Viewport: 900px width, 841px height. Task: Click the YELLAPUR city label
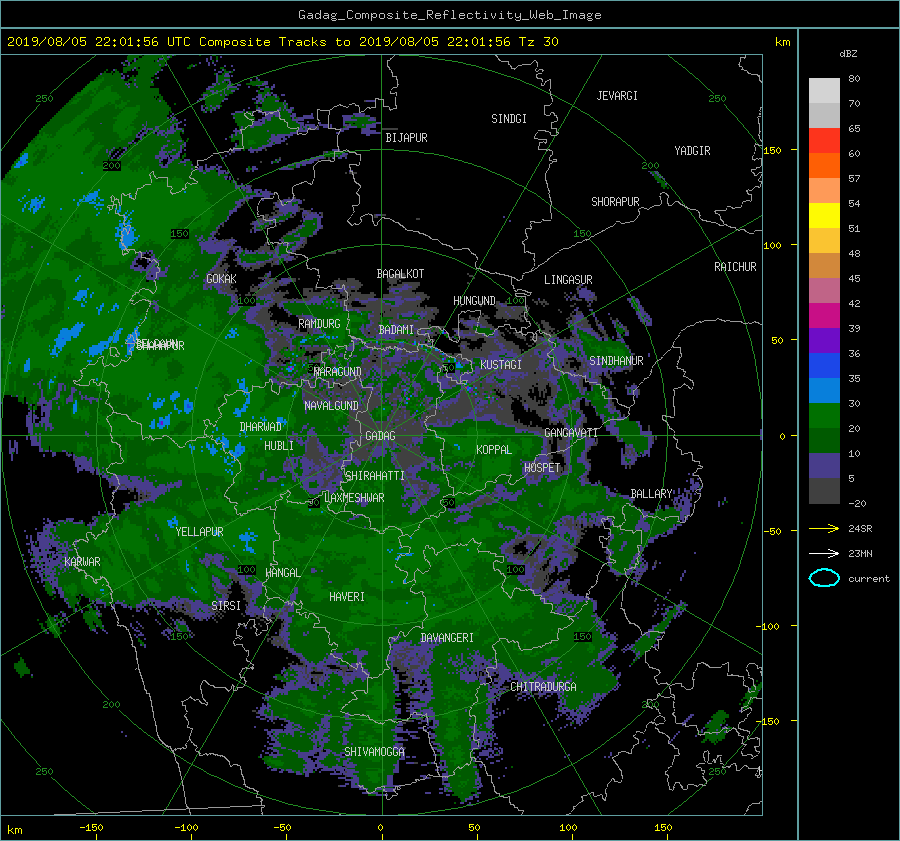pyautogui.click(x=199, y=532)
